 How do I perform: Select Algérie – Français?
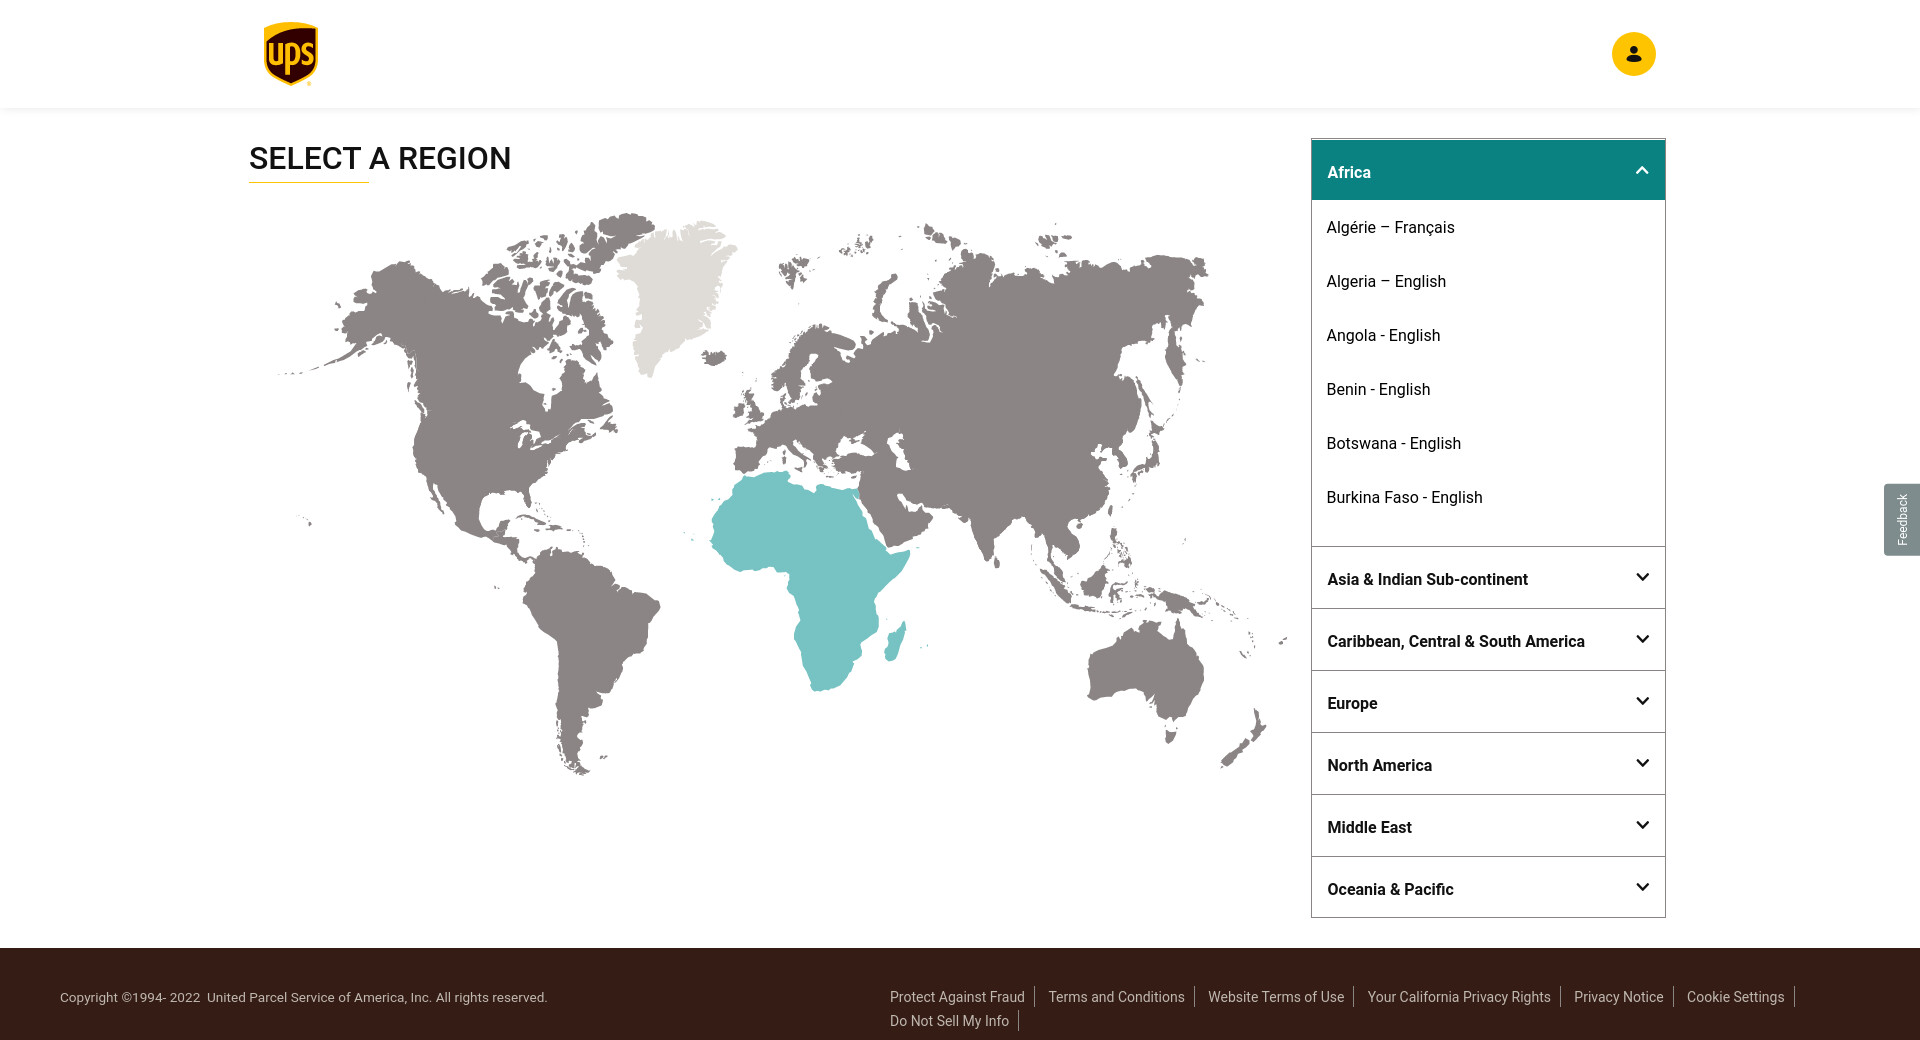1390,227
